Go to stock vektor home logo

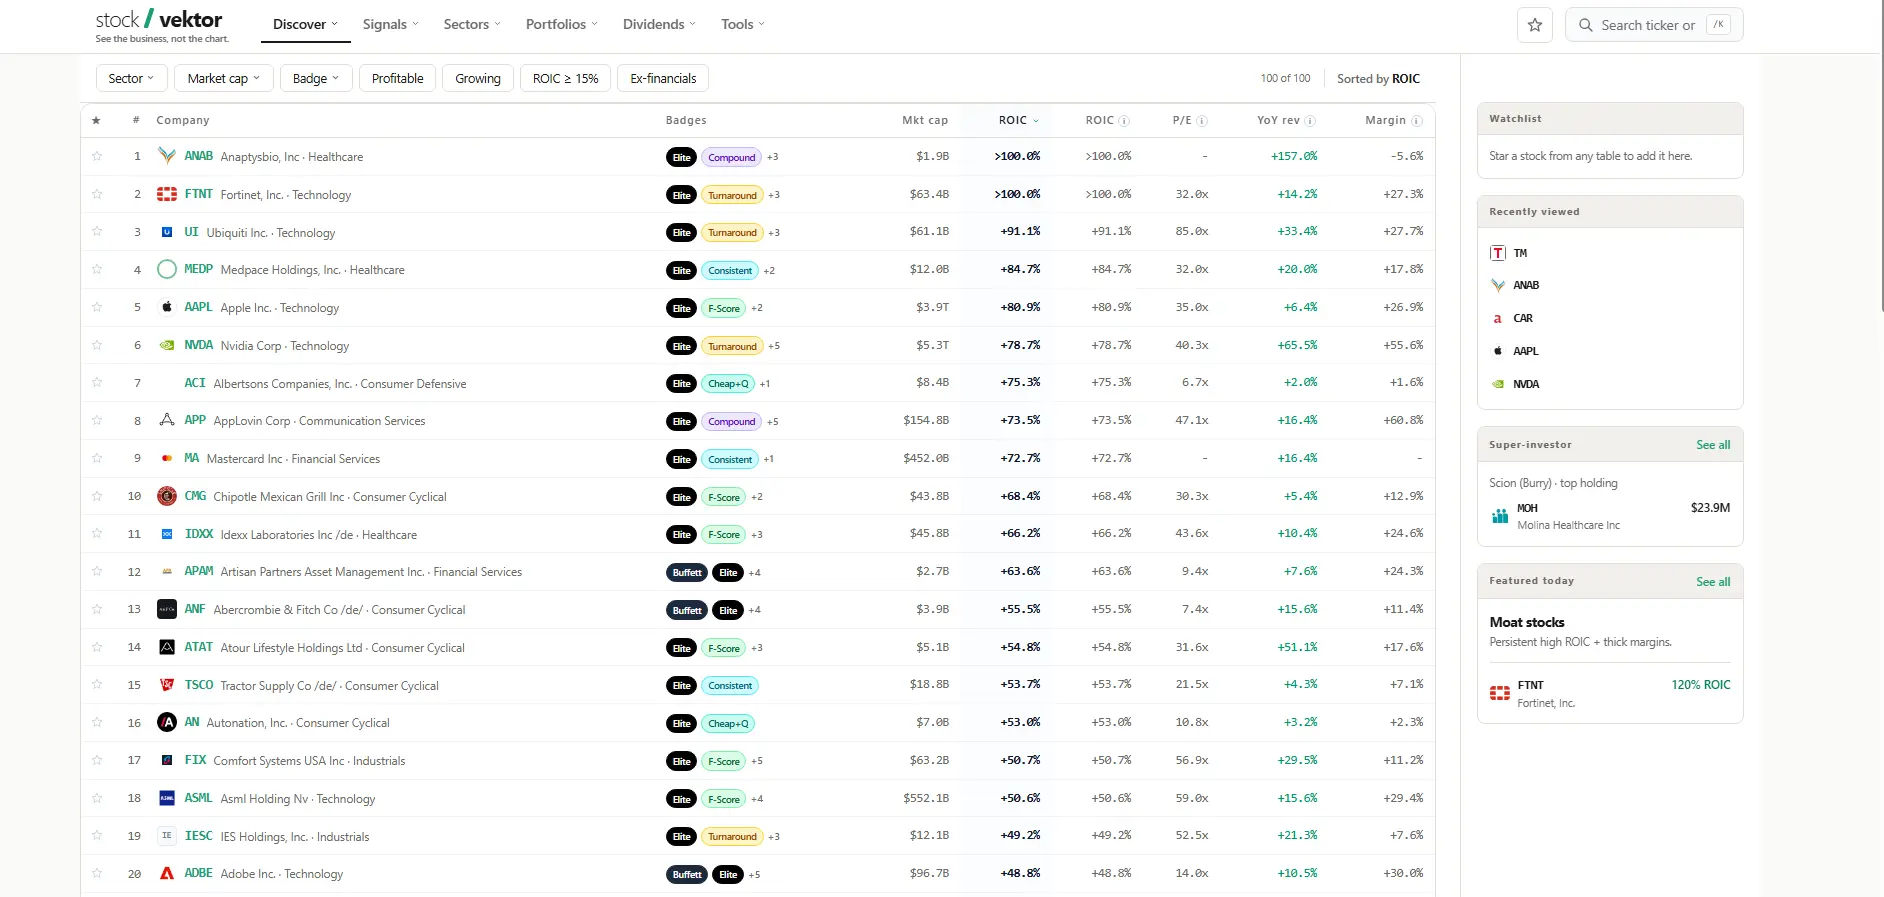click(162, 26)
